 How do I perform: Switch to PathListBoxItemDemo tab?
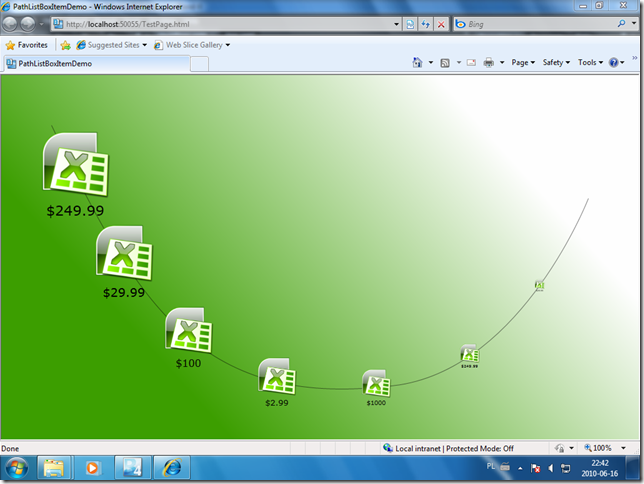pos(97,64)
